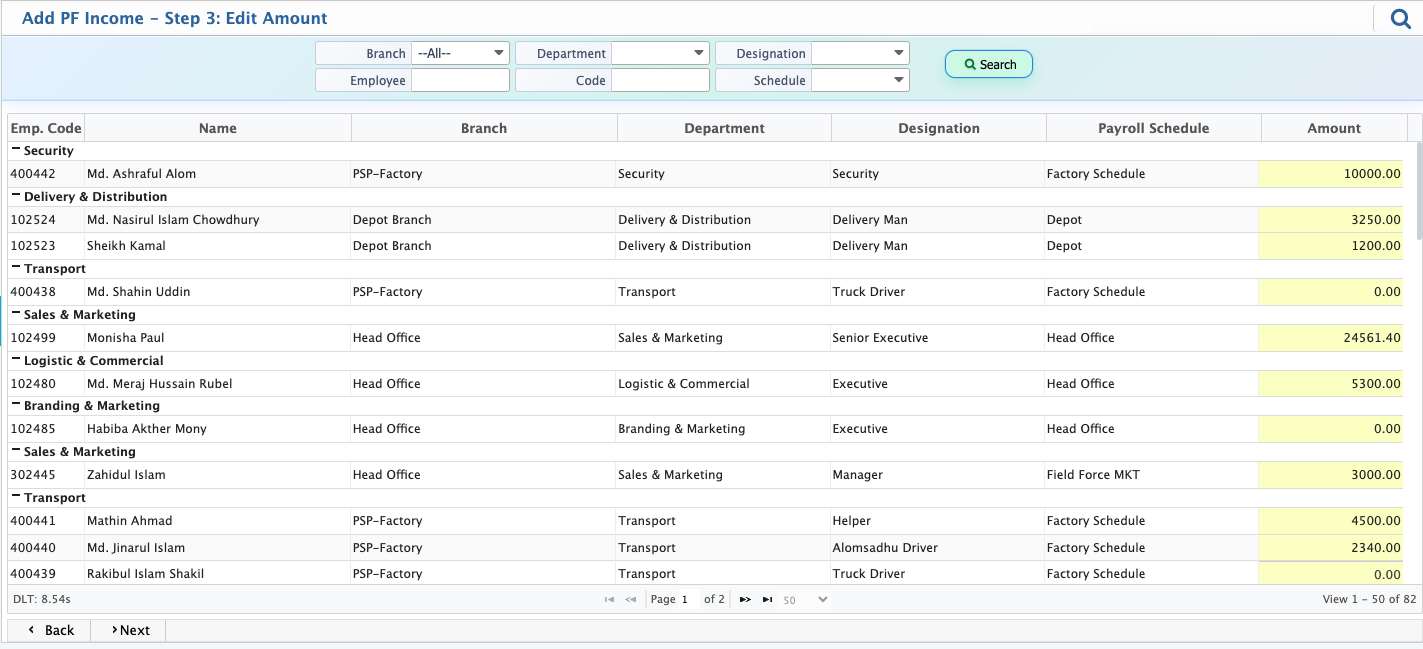The height and width of the screenshot is (649, 1423).
Task: Open the Schedule filter dropdown
Action: [x=860, y=80]
